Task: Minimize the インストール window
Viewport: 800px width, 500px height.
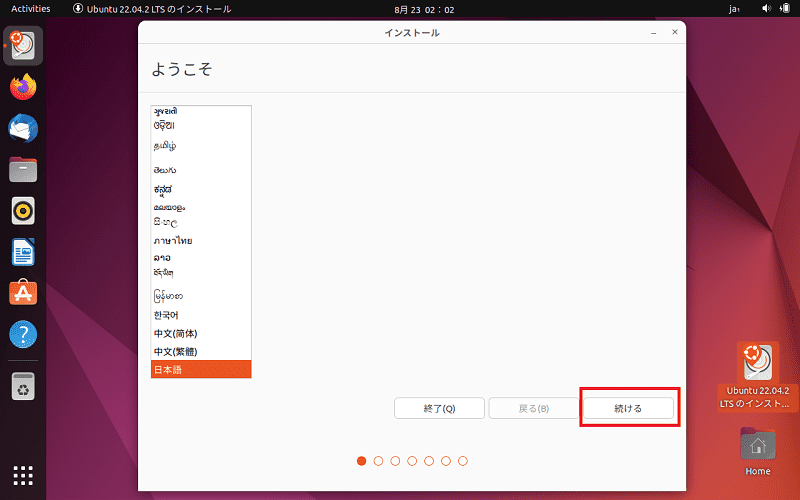Action: 654,33
